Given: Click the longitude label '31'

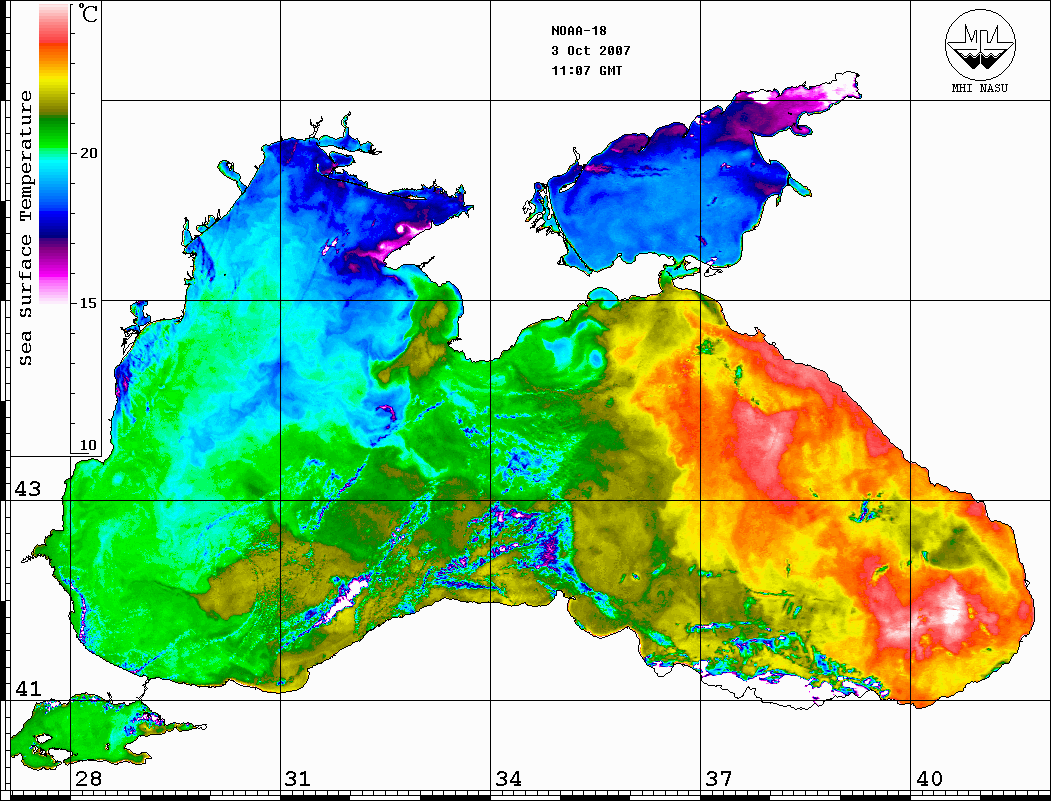Looking at the screenshot, I should tap(298, 779).
